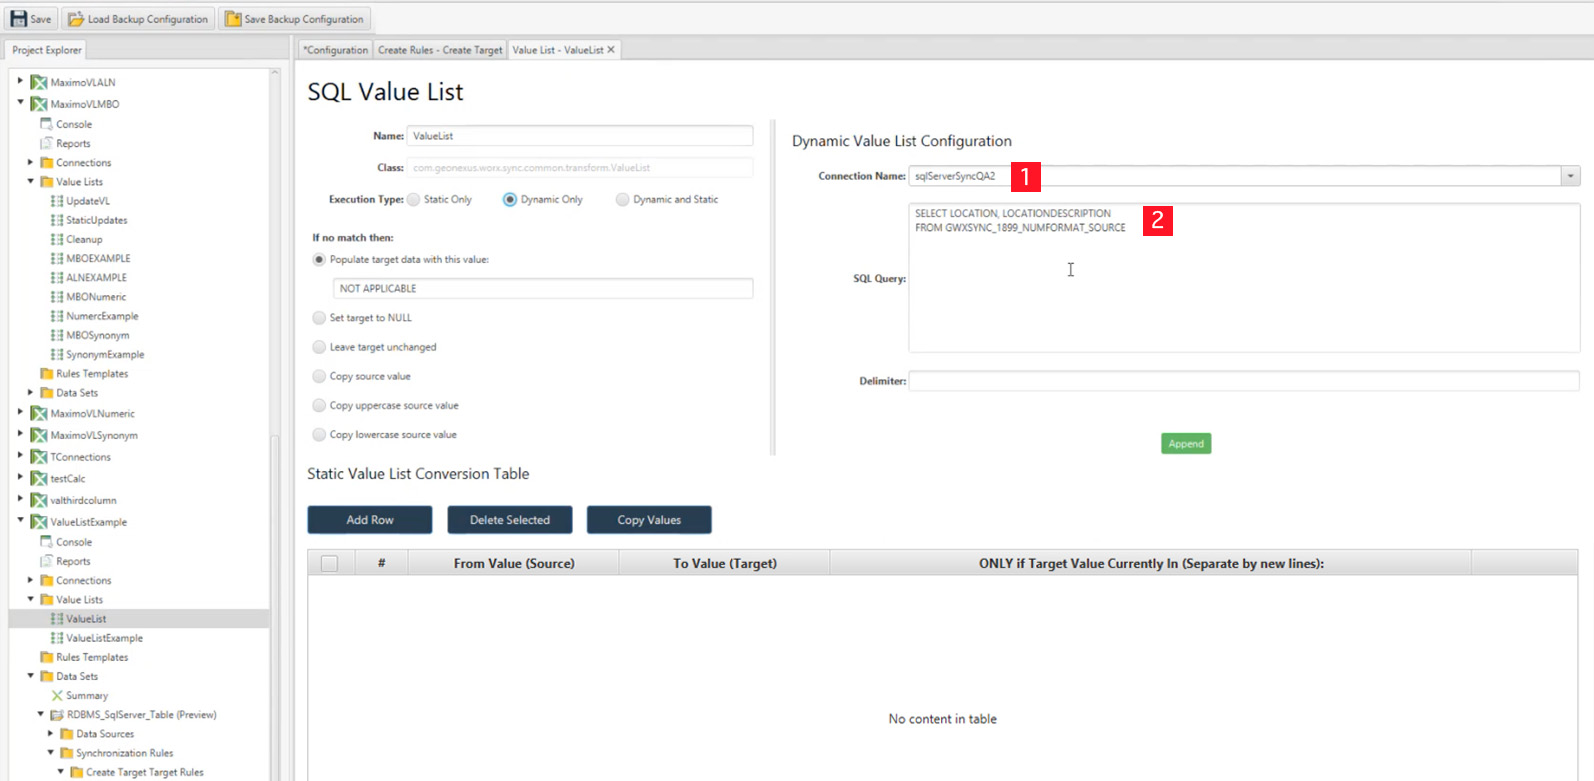Switch to the Create Rules - Create Target tab
This screenshot has width=1594, height=781.
tap(440, 50)
